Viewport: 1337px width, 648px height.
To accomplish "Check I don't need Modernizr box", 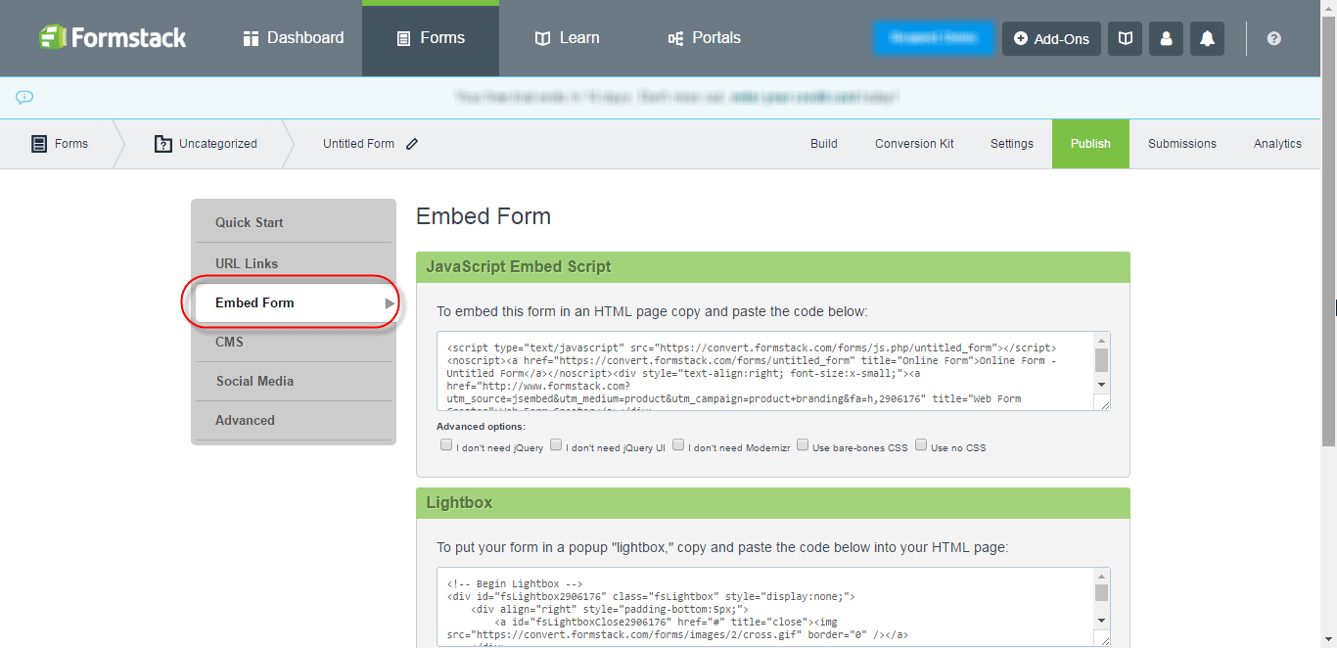I will tap(678, 445).
